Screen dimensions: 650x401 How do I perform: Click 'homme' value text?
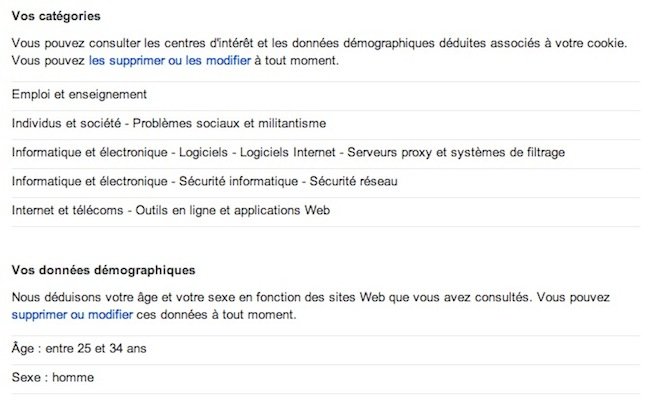pos(73,378)
